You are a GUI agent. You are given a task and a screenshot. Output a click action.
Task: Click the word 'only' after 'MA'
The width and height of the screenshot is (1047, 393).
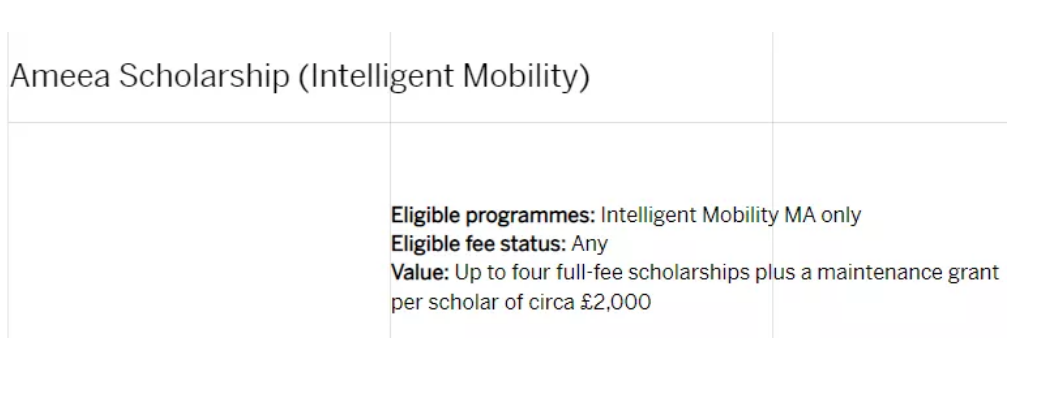841,216
